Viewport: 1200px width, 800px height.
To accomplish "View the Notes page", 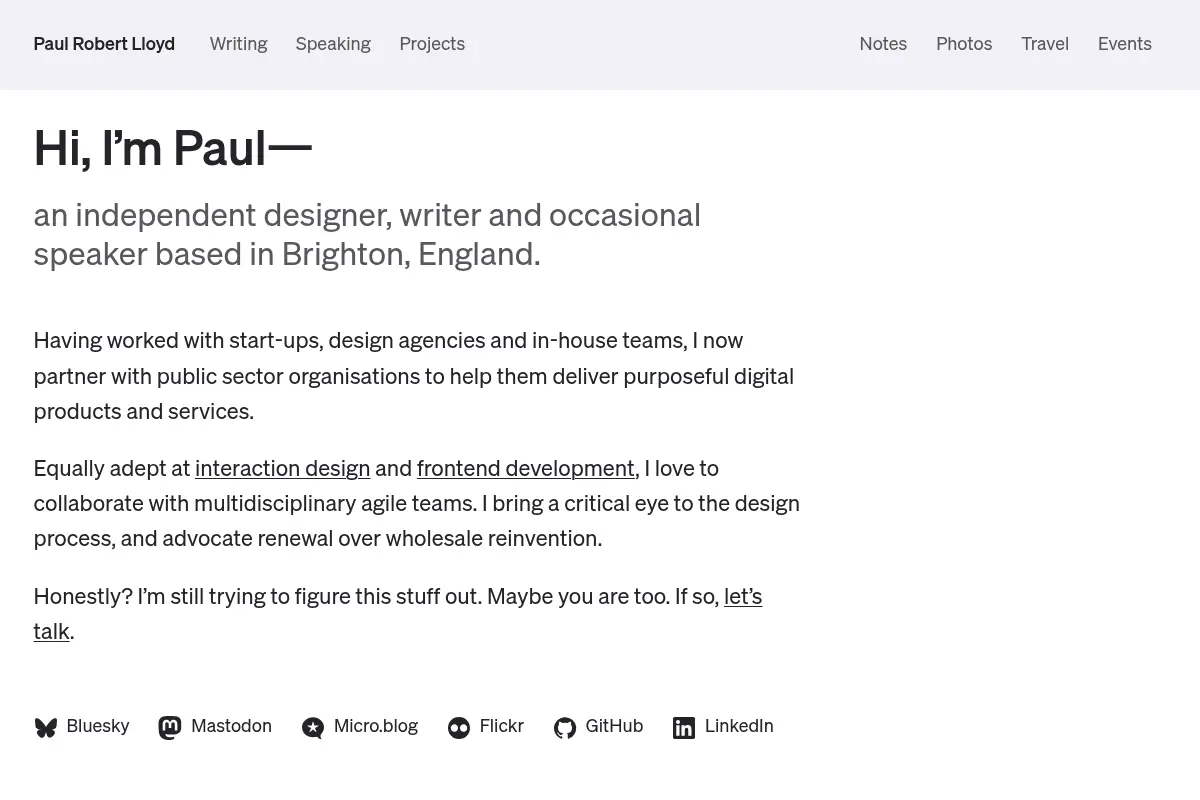I will (883, 44).
